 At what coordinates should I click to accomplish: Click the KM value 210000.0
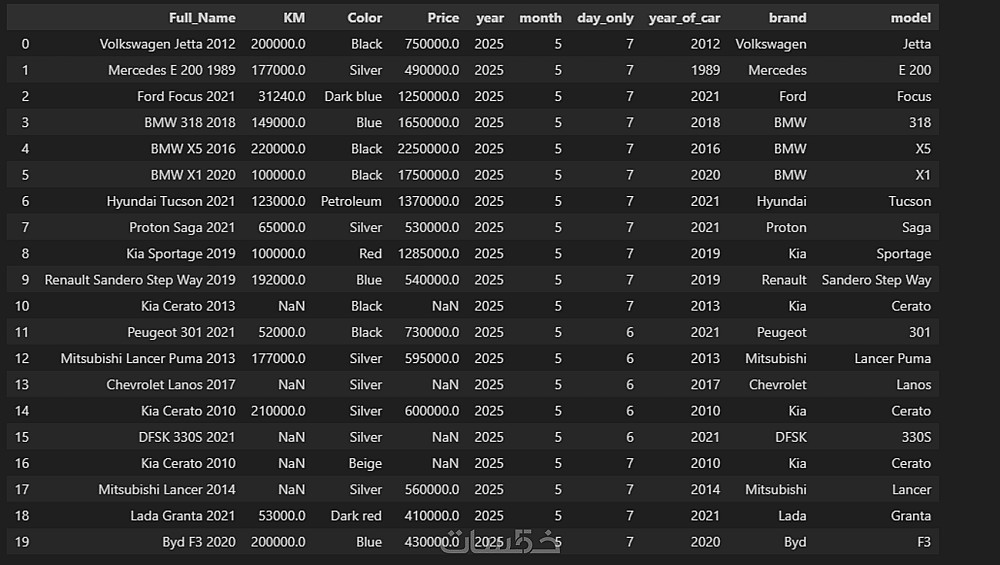pos(278,411)
